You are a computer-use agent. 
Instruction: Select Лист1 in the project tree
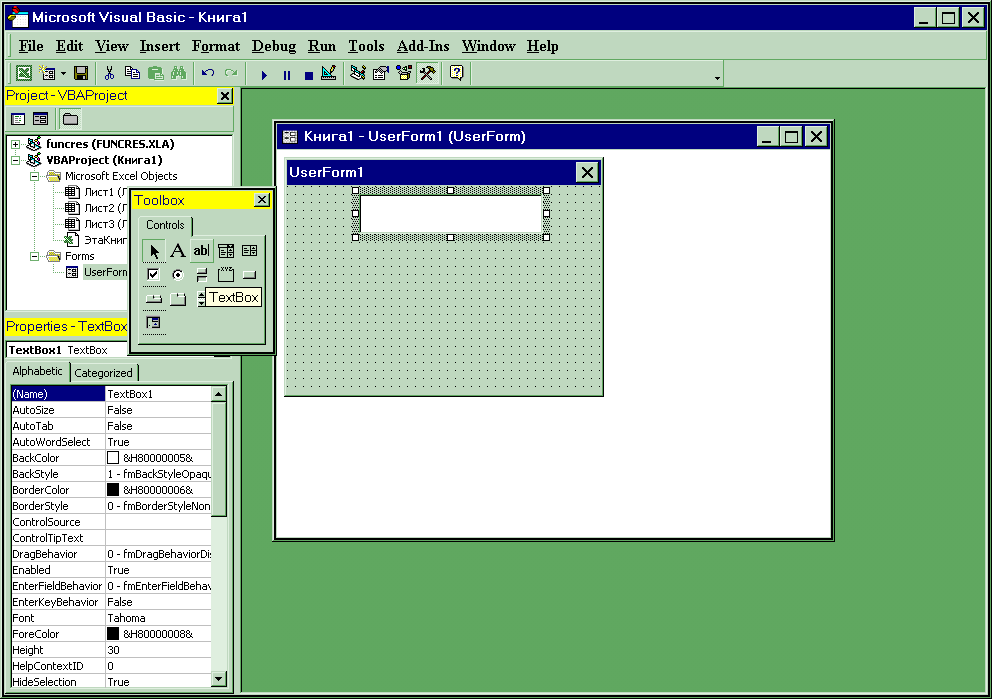coord(97,192)
